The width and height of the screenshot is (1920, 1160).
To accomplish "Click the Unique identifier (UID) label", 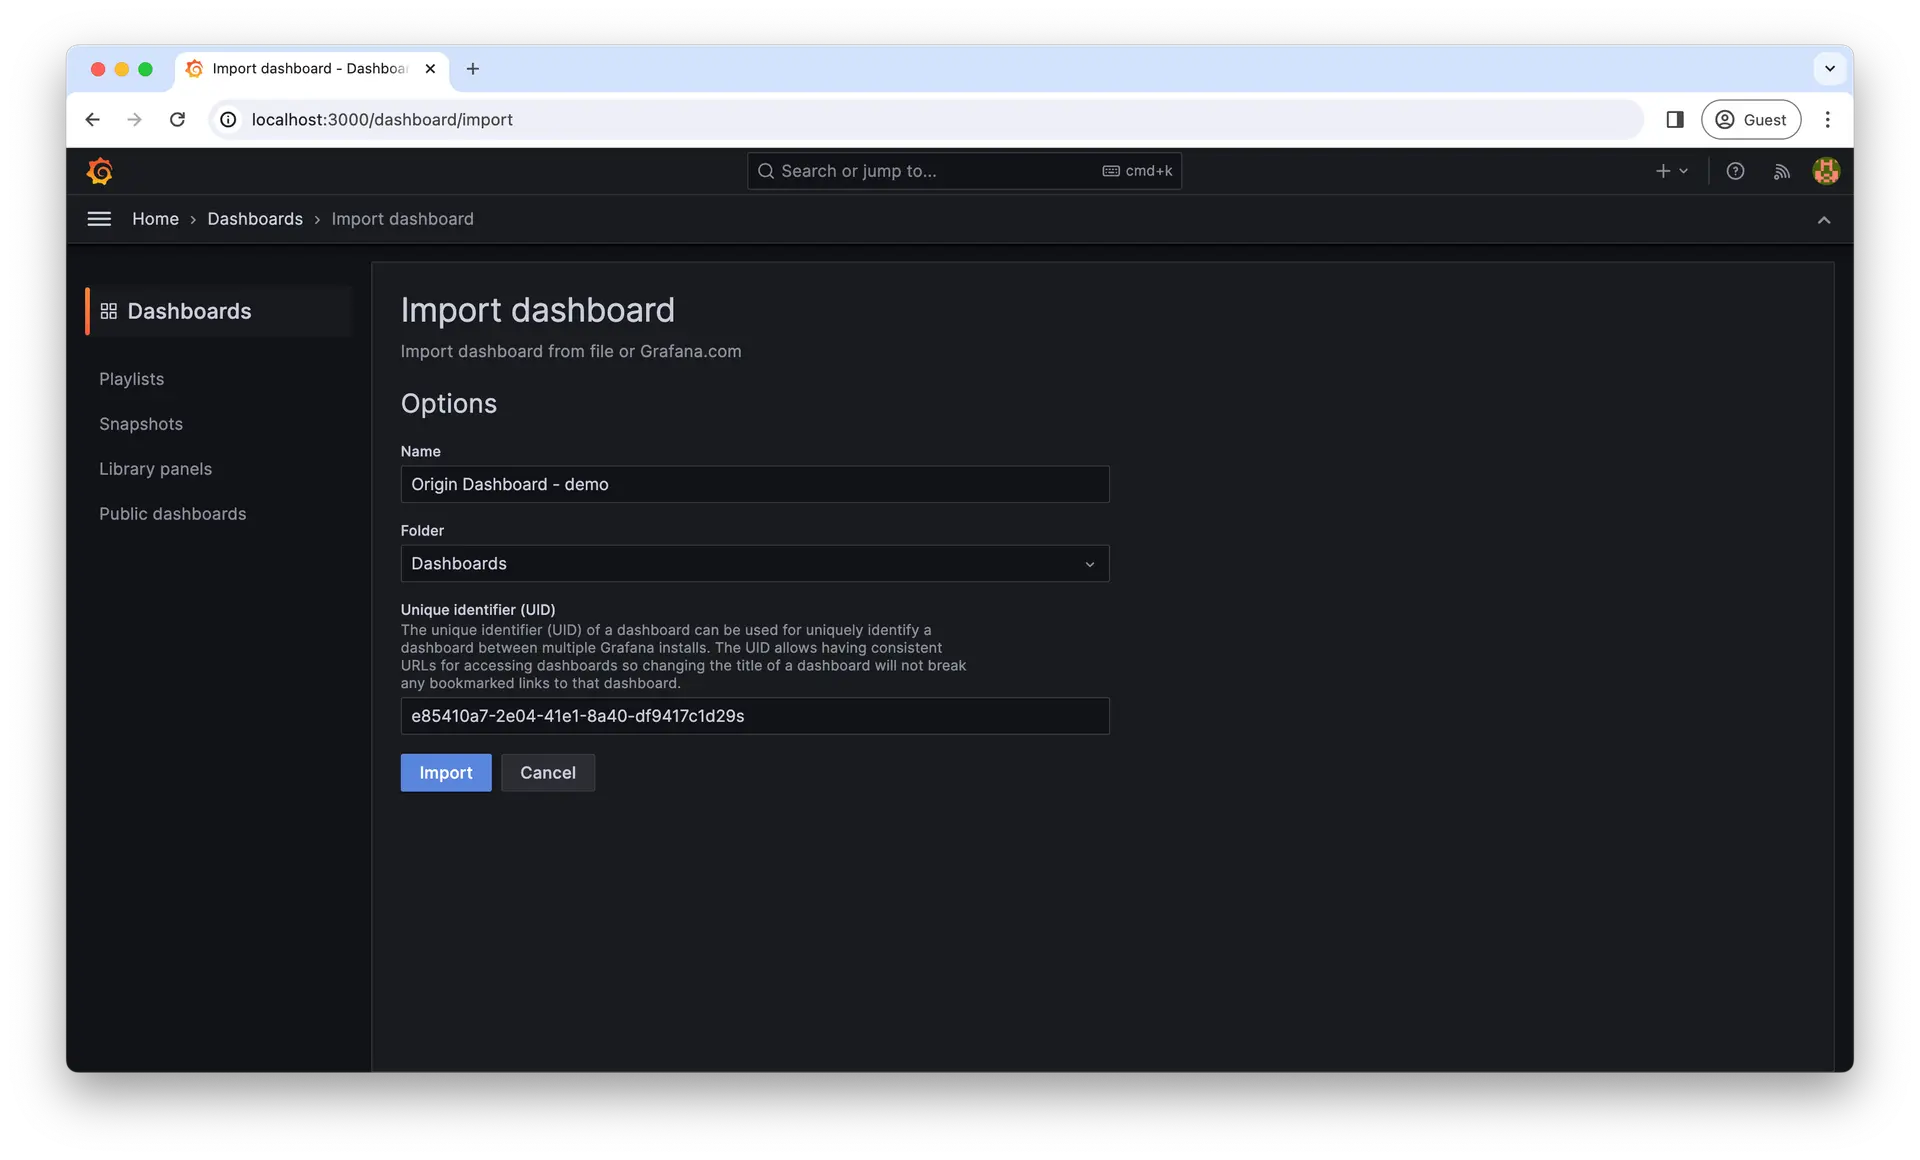I will click(478, 609).
